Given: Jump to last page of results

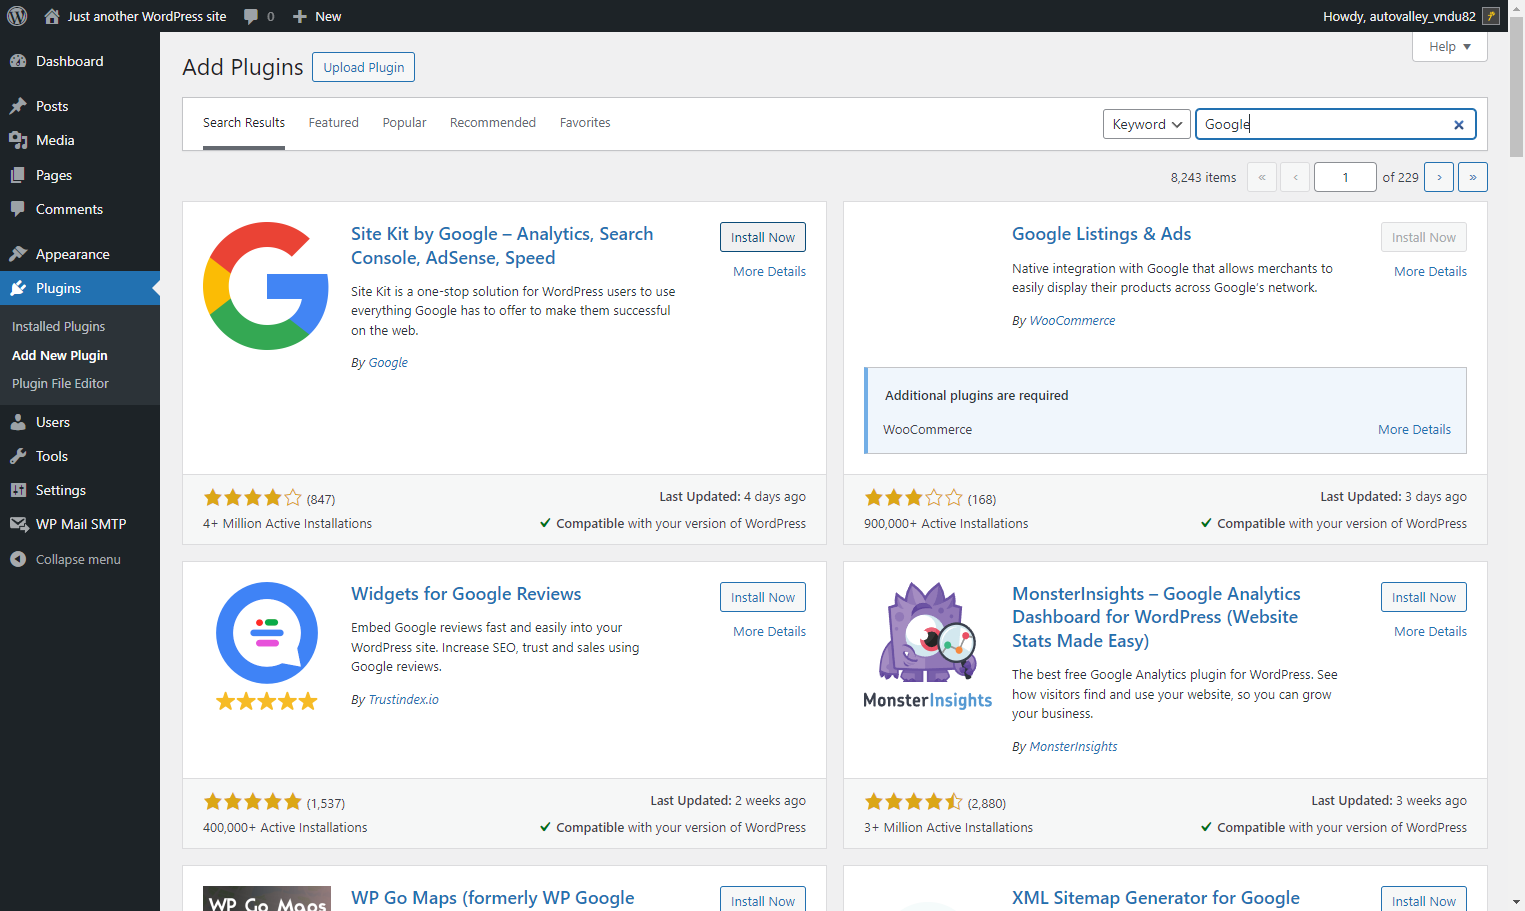Looking at the screenshot, I should [x=1473, y=177].
